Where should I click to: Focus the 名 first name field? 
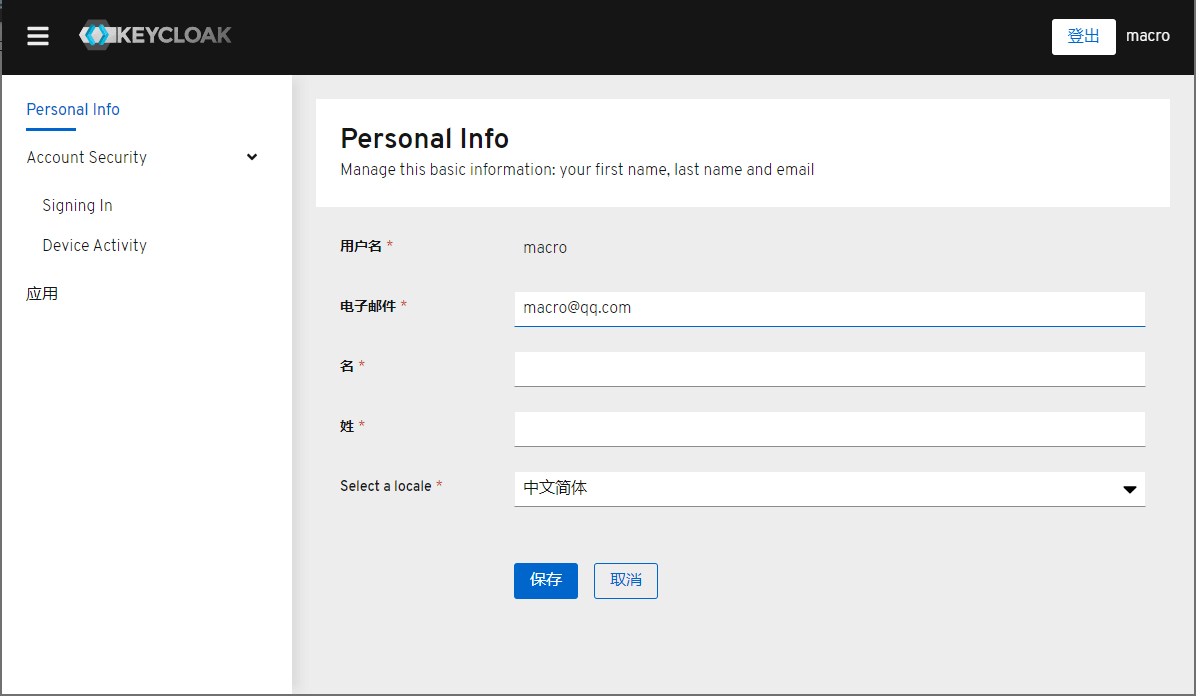829,369
